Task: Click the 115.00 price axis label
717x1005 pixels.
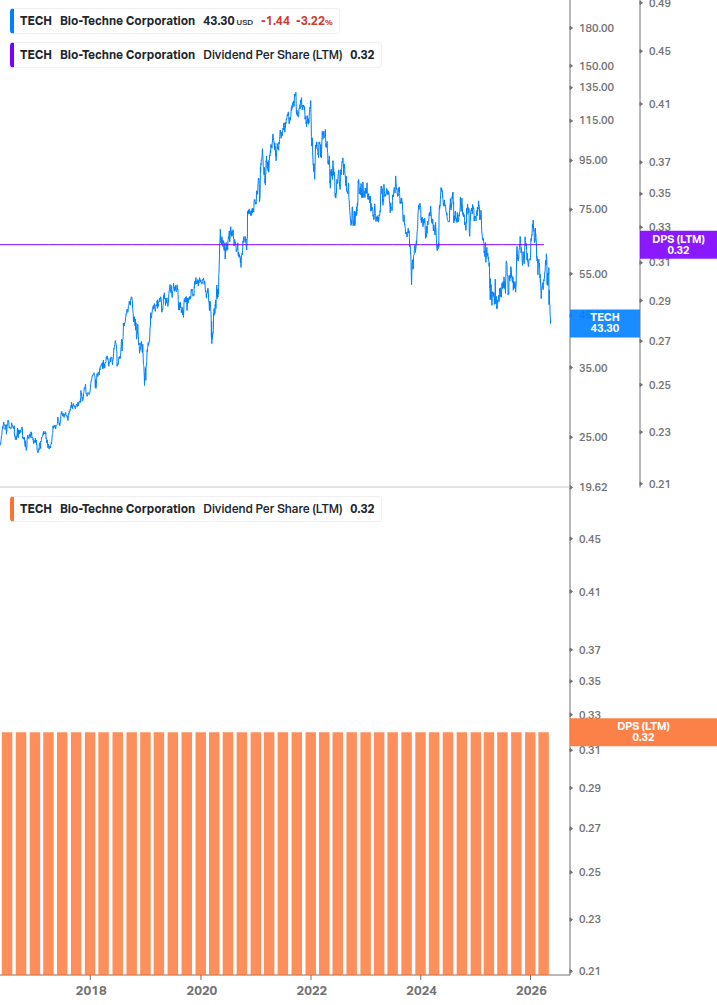Action: pos(597,120)
